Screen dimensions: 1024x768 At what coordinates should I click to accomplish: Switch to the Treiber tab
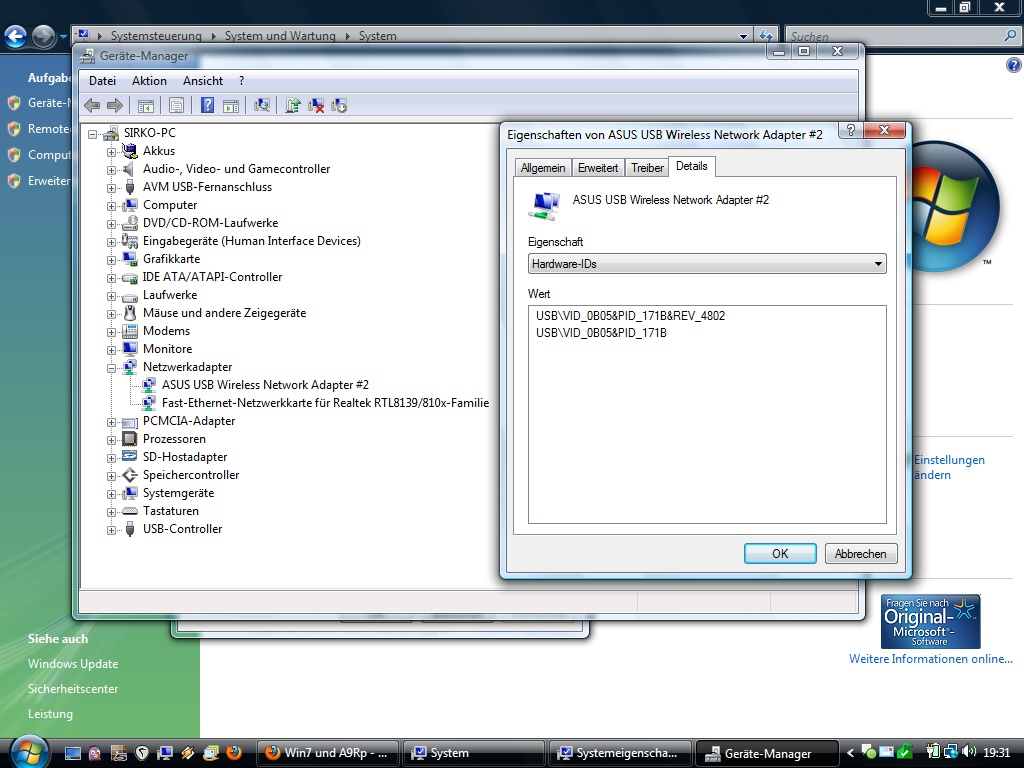[647, 168]
